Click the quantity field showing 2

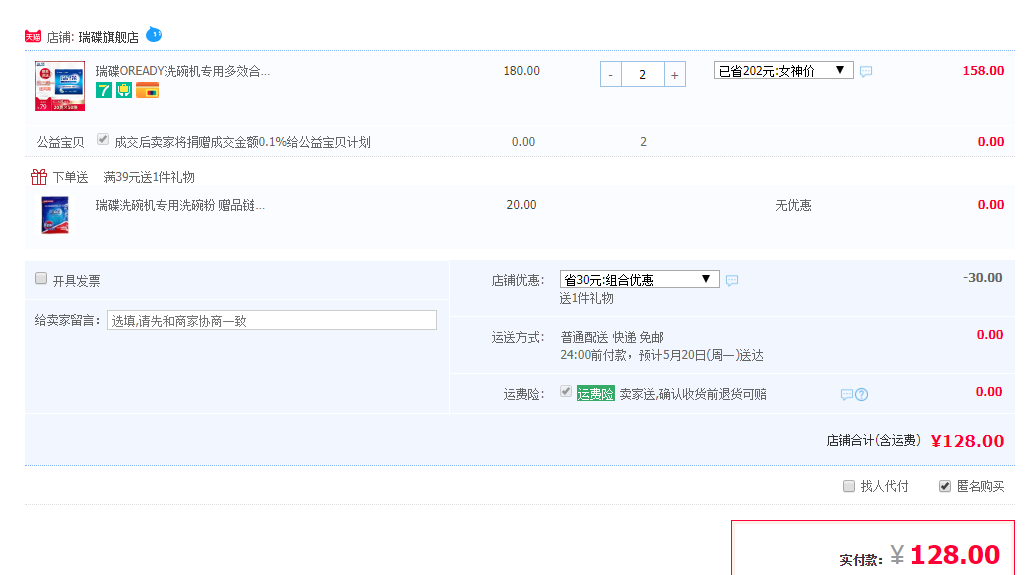[642, 75]
